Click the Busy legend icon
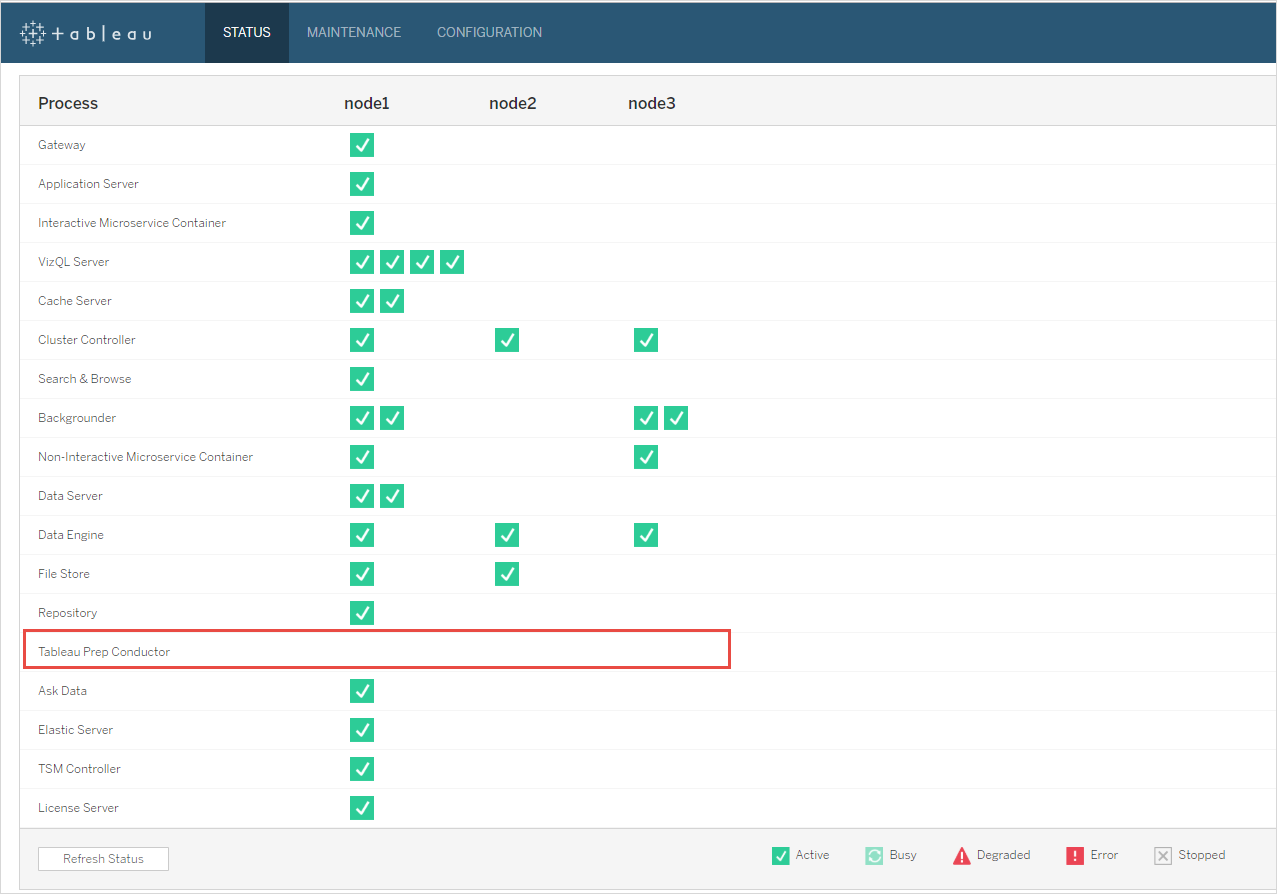The image size is (1277, 894). (x=874, y=856)
